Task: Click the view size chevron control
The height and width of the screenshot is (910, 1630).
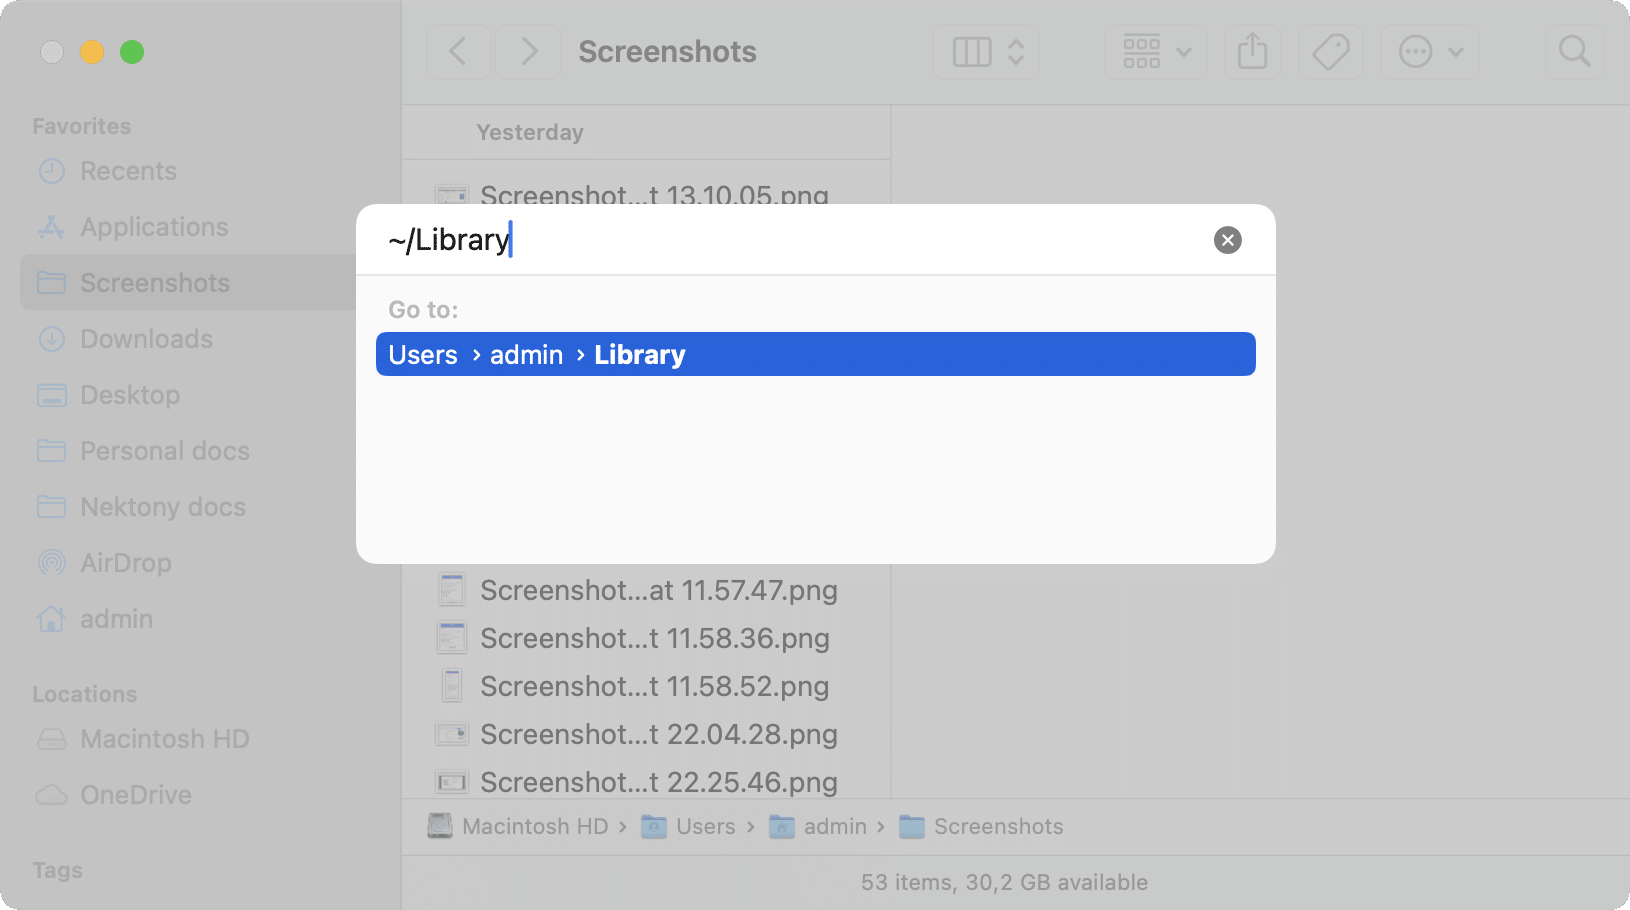Action: 1017,51
